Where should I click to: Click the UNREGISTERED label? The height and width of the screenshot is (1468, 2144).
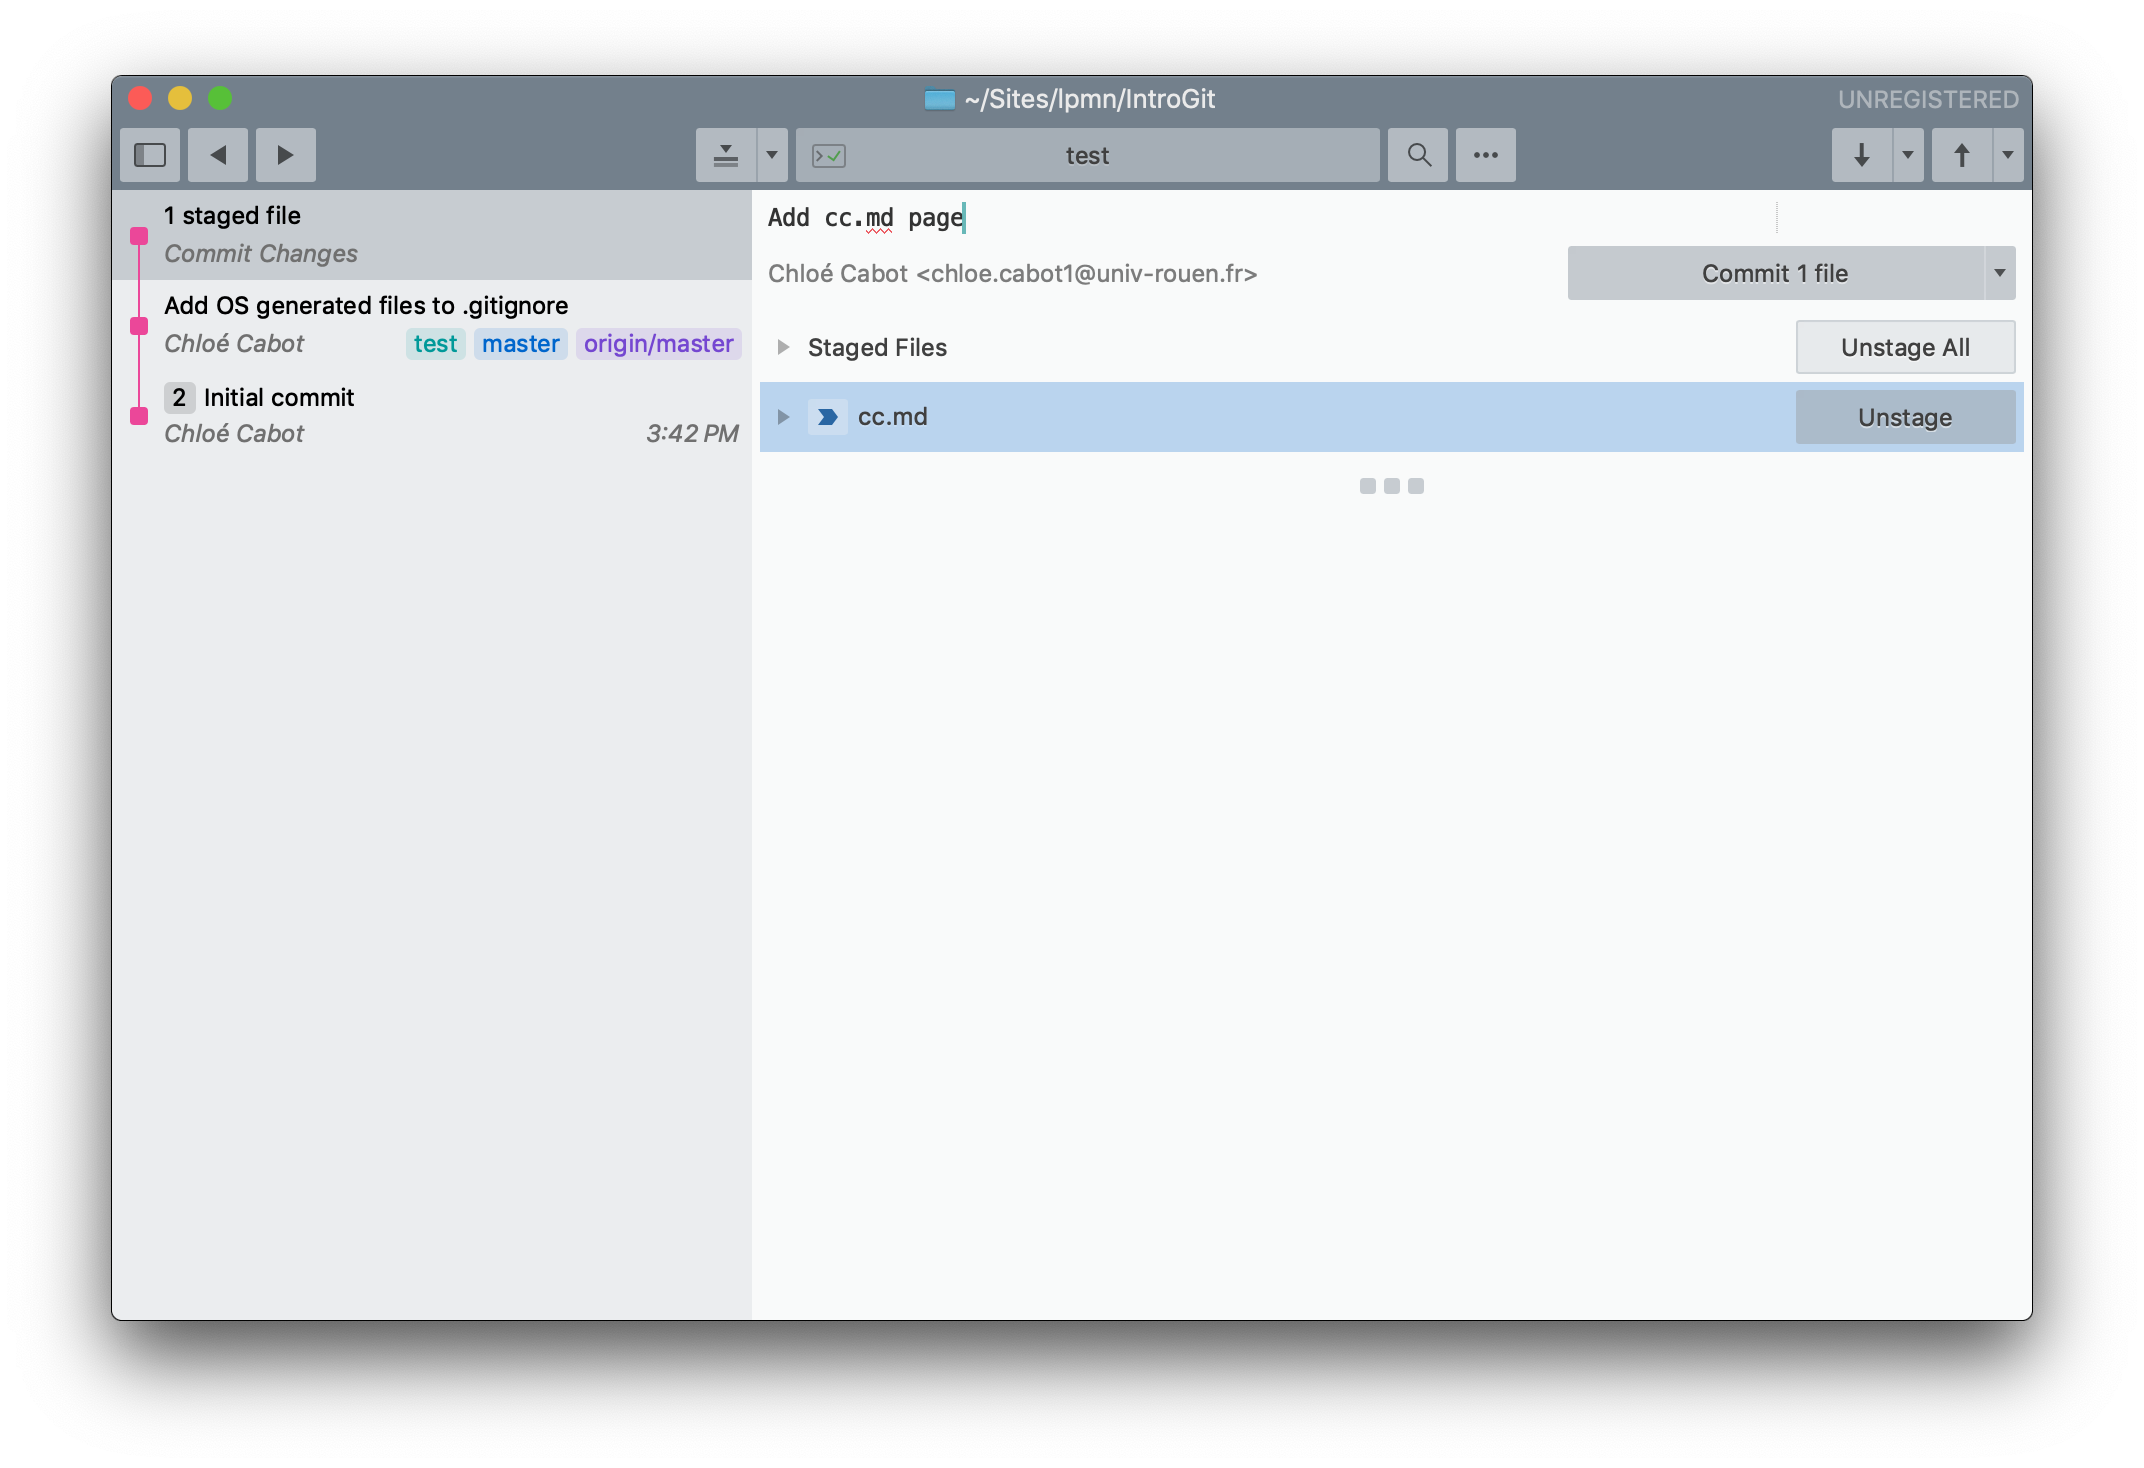coord(1928,100)
